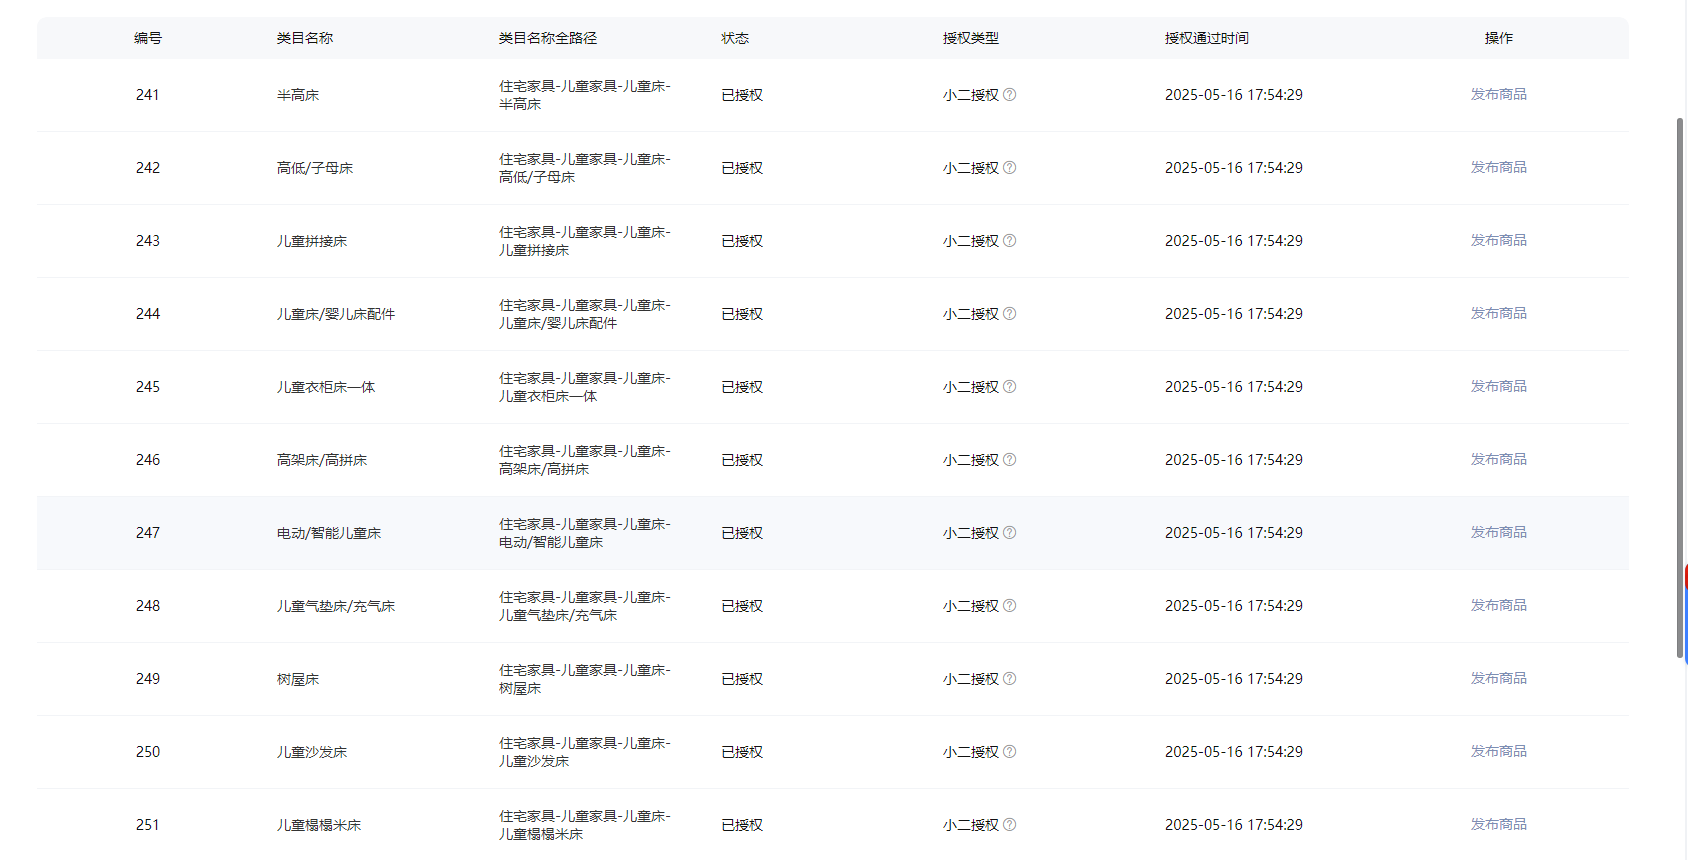Click 发布商品 for 儿童拼接床
This screenshot has height=860, width=1688.
coord(1498,240)
